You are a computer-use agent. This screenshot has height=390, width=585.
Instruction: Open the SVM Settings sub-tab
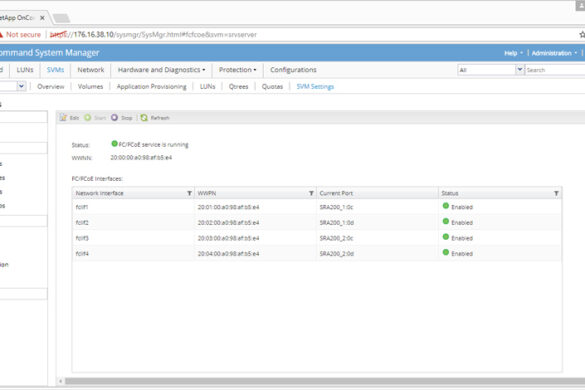point(315,87)
